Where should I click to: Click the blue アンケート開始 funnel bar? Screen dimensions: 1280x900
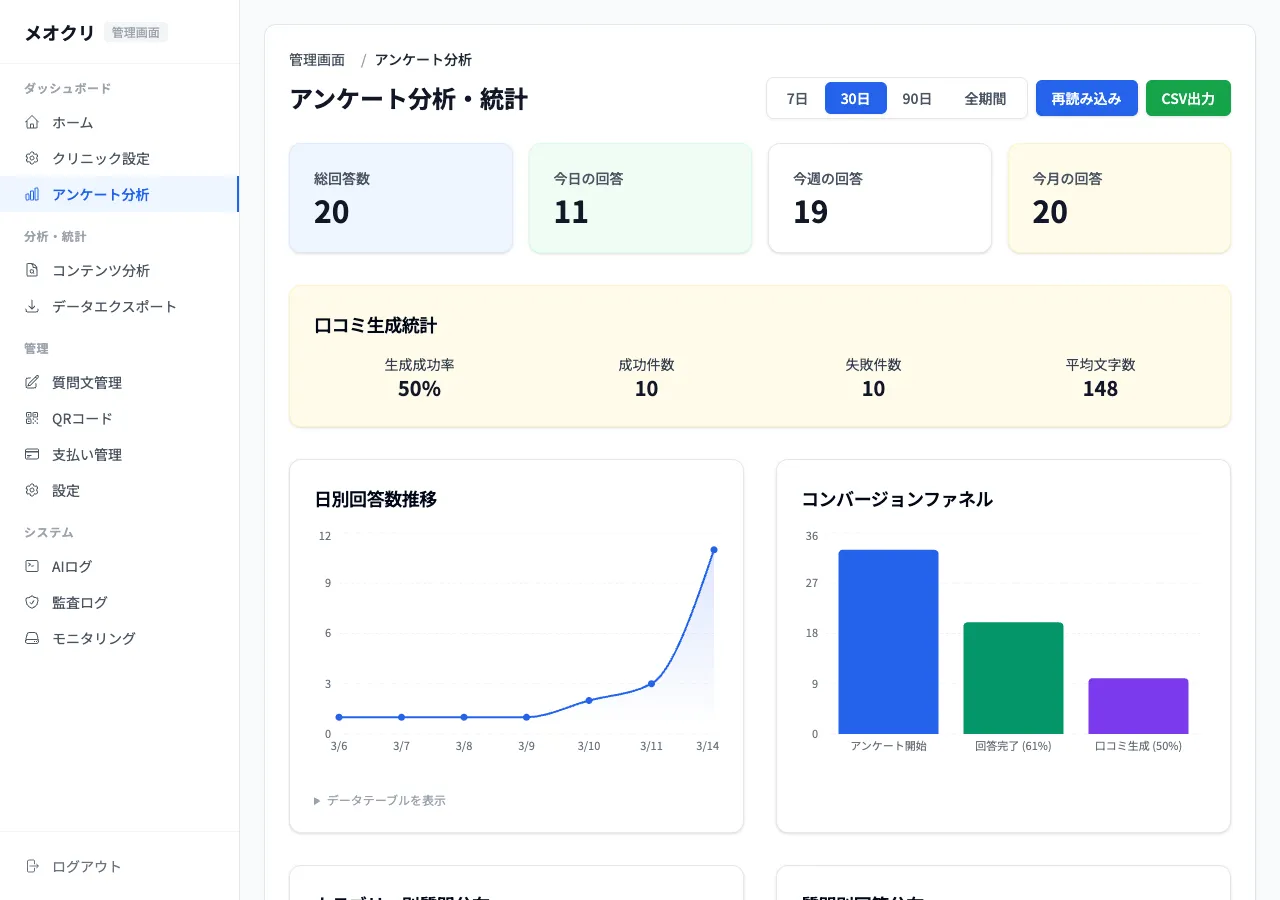(888, 642)
